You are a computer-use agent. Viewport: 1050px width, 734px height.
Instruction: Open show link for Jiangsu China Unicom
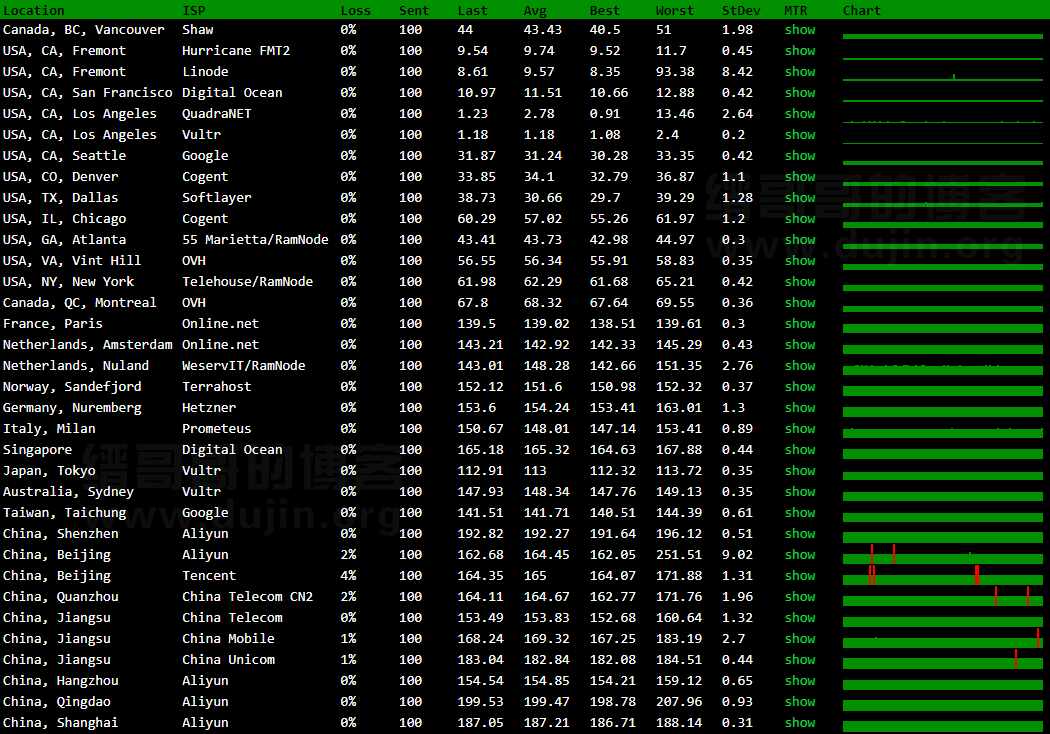point(800,660)
